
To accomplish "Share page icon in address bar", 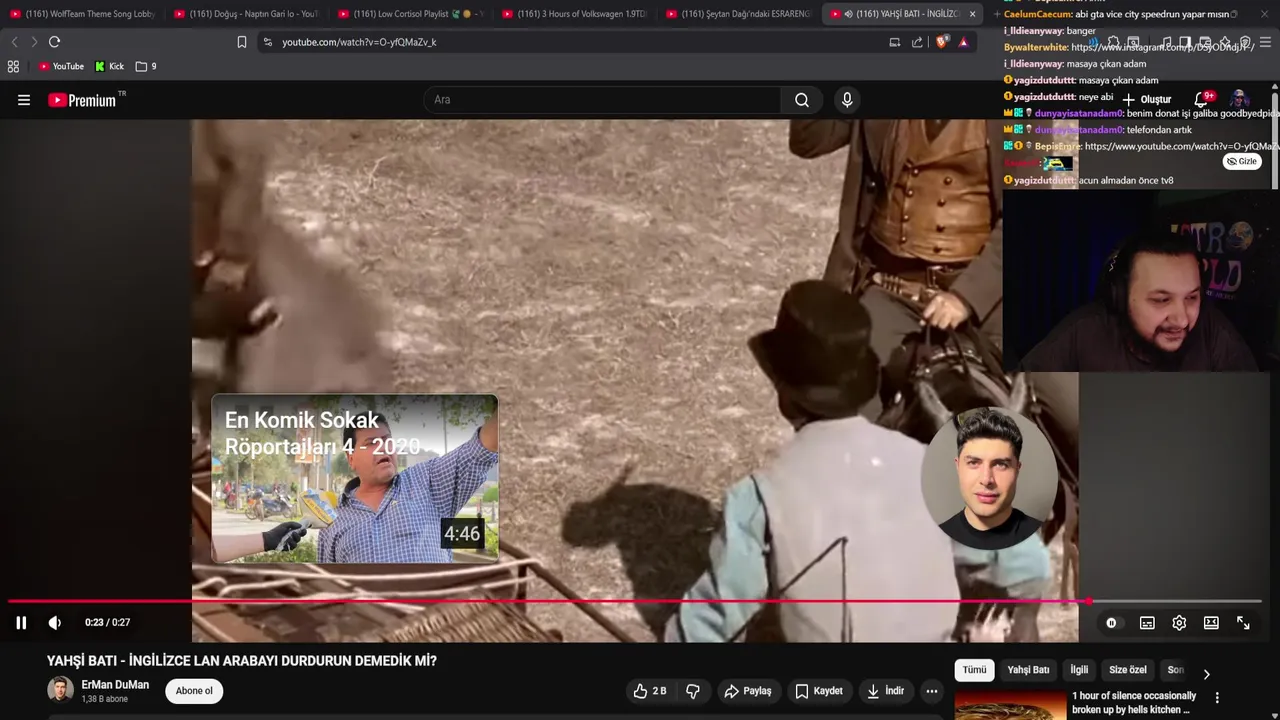I will click(x=917, y=42).
